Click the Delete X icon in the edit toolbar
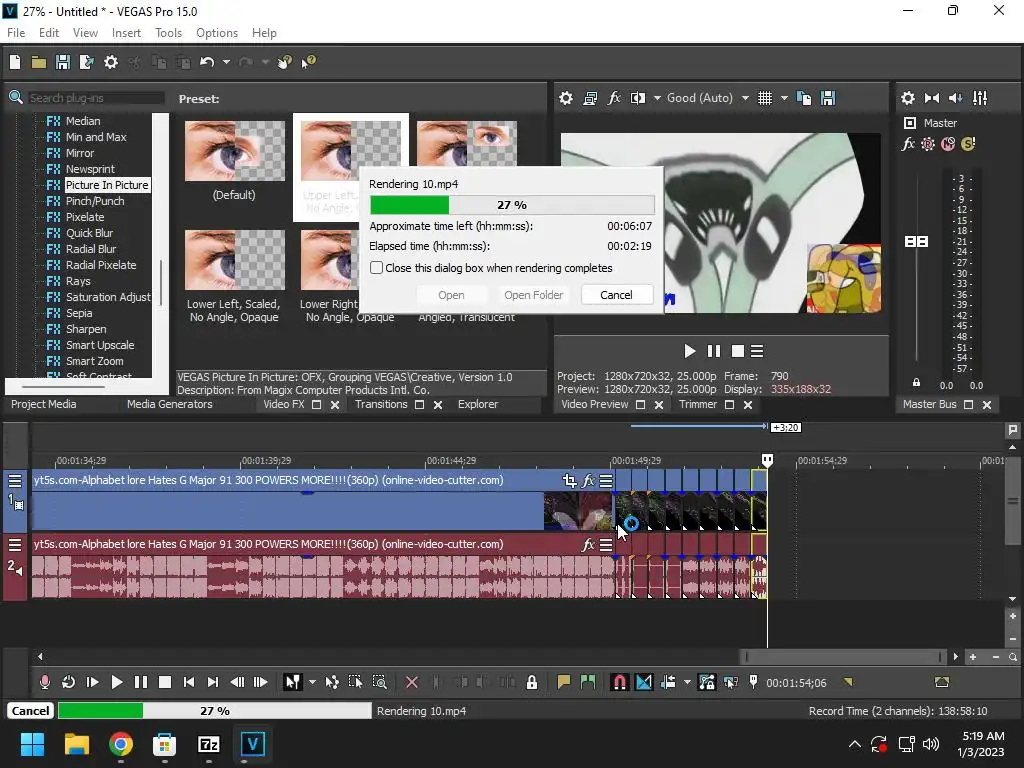1024x768 pixels. click(411, 682)
